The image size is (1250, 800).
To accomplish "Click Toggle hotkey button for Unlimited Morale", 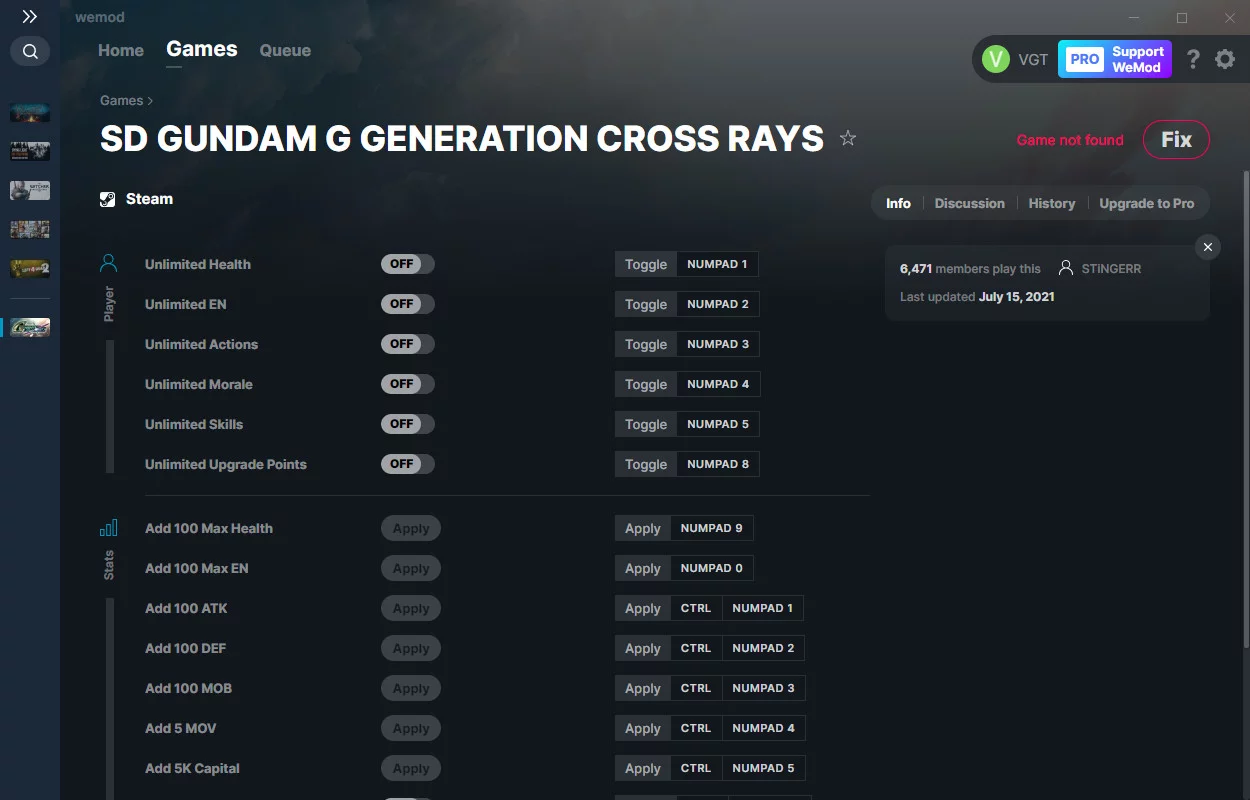I will tap(646, 384).
